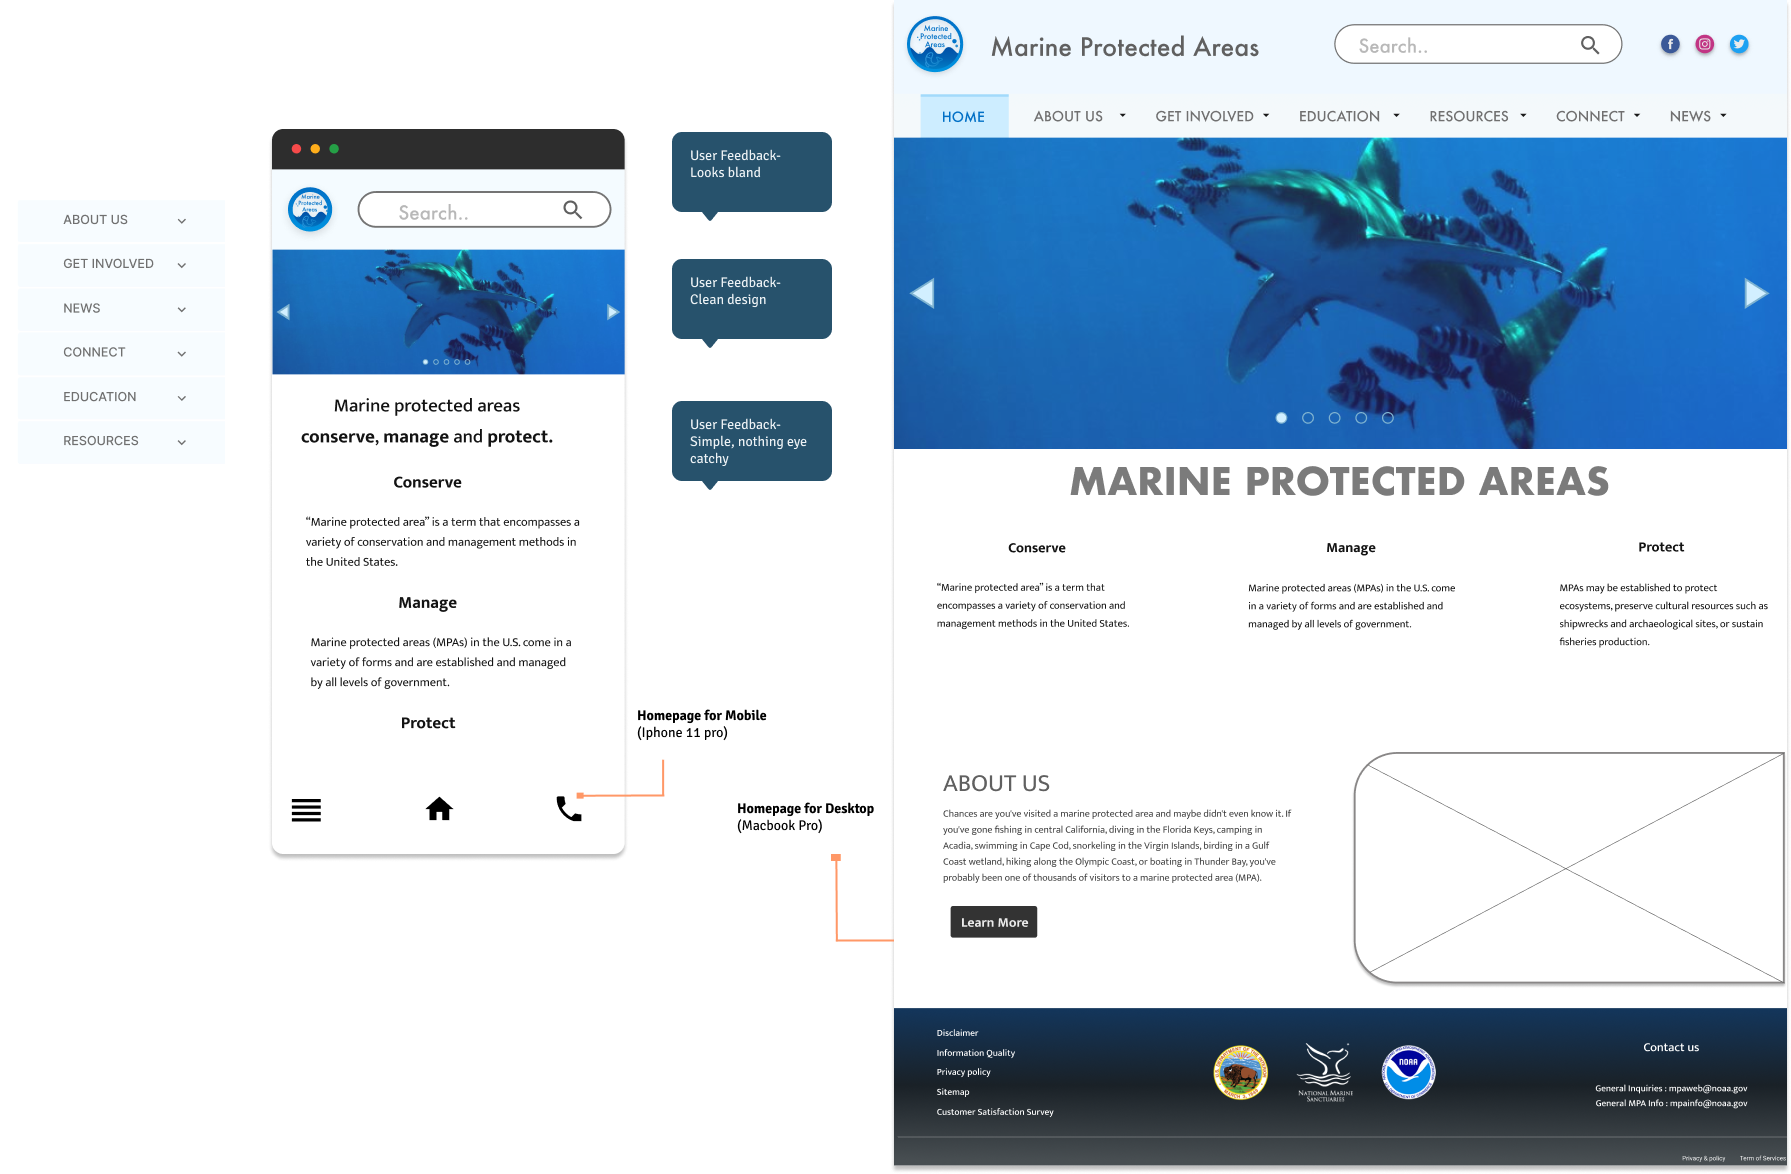Open the Instagram social icon
This screenshot has height=1174, width=1791.
tap(1705, 44)
